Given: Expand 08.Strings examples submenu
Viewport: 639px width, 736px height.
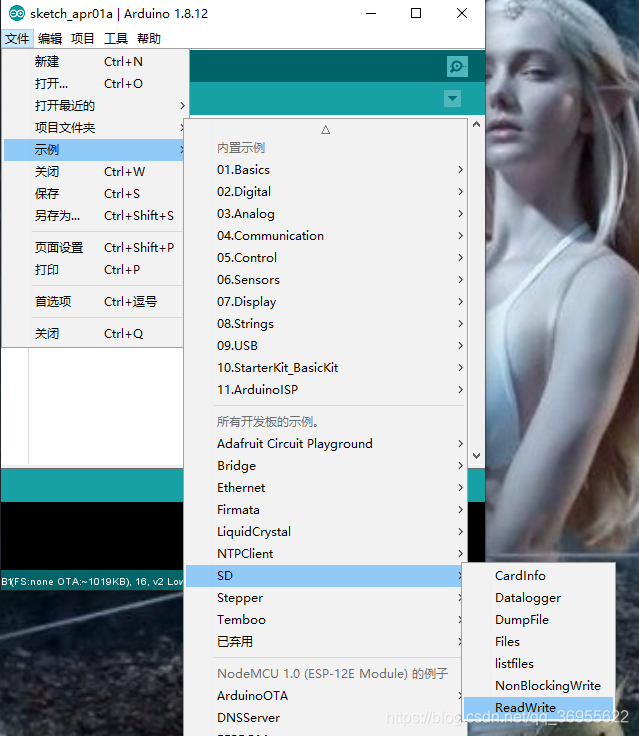Looking at the screenshot, I should tap(326, 324).
